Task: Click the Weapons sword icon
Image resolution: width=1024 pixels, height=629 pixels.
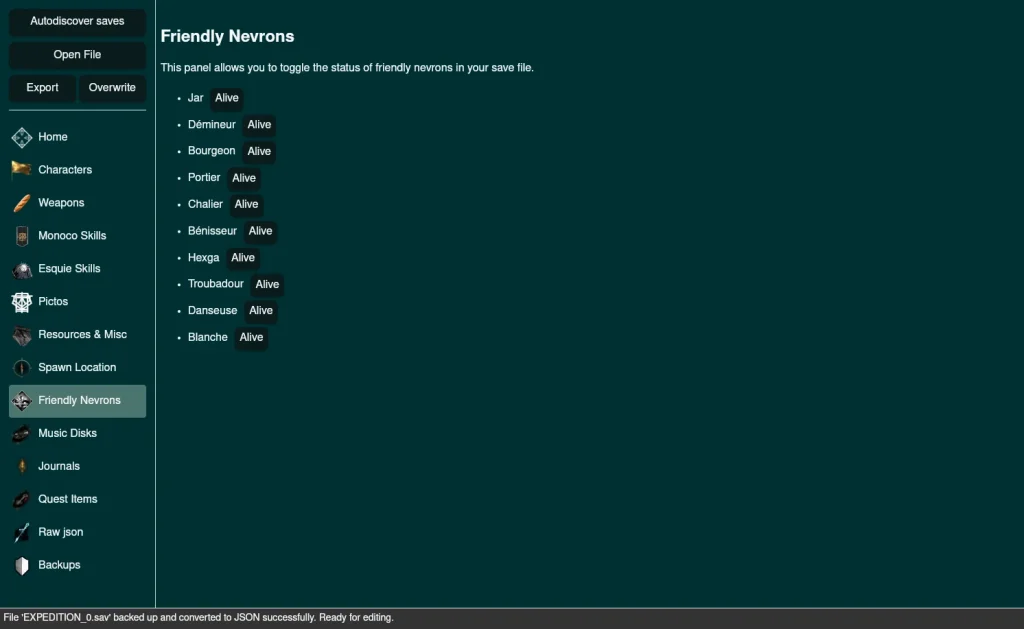Action: (22, 203)
